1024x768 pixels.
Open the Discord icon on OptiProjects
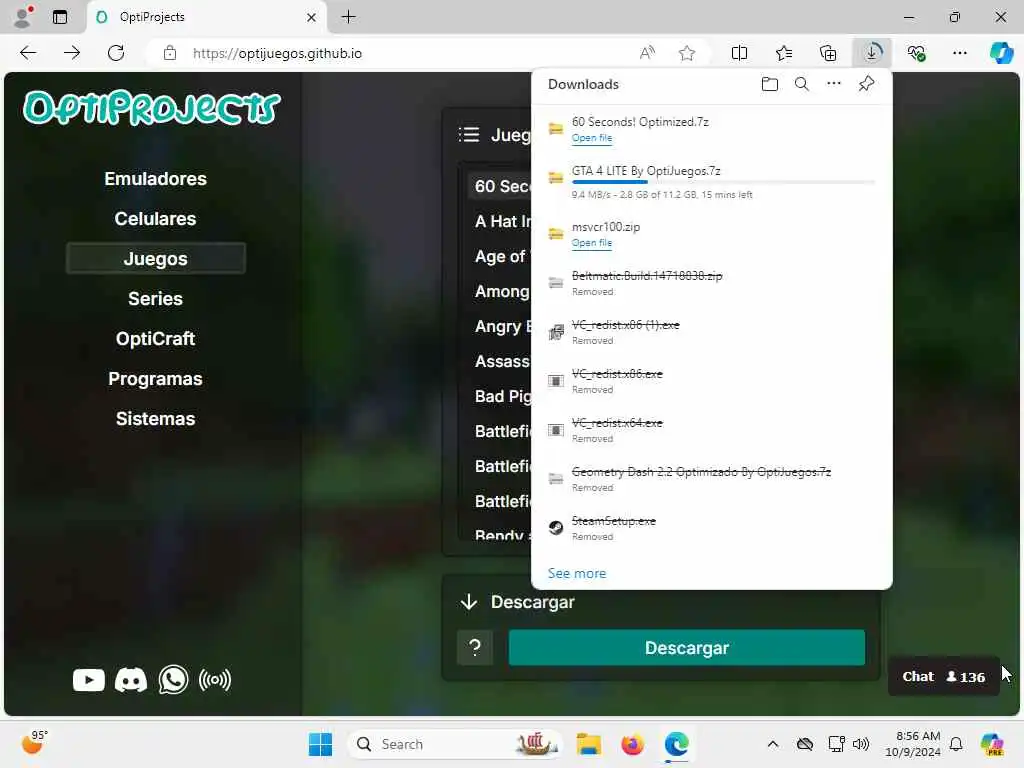tap(131, 680)
